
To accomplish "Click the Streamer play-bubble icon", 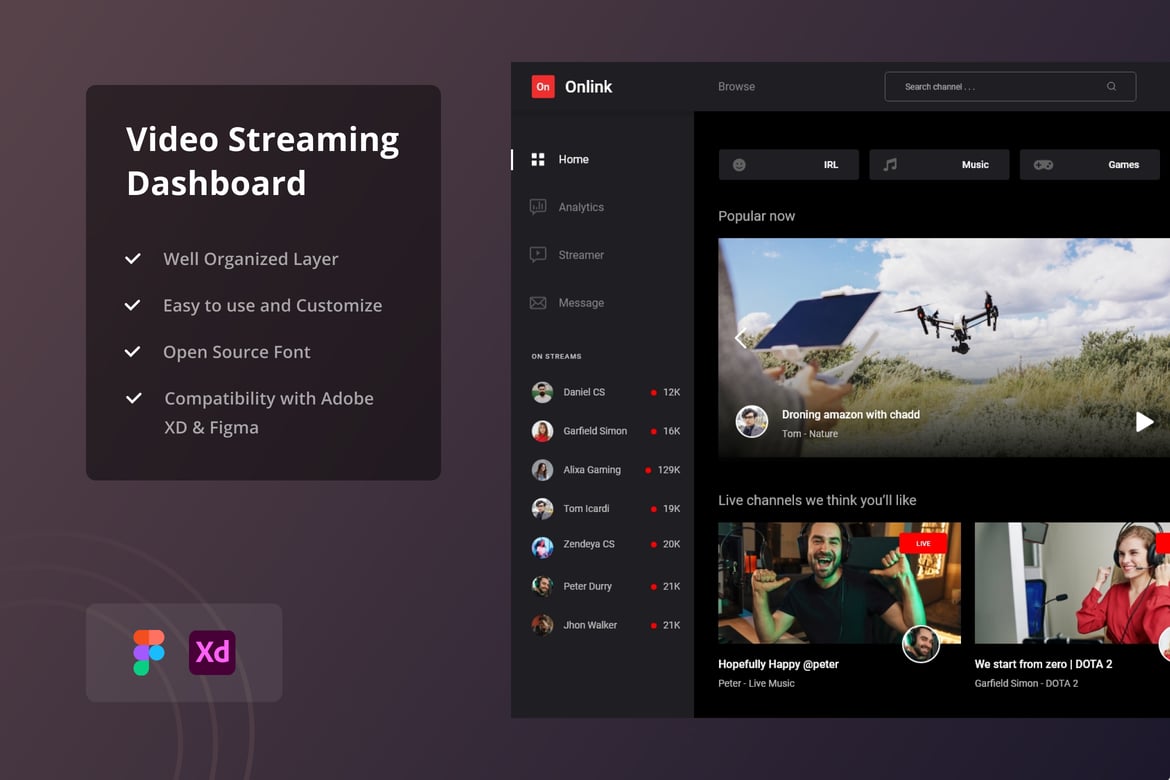I will [537, 255].
